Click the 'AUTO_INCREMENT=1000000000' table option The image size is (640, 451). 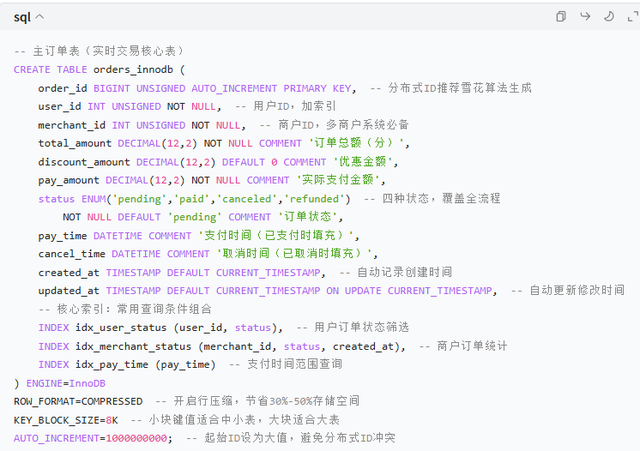[x=90, y=438]
